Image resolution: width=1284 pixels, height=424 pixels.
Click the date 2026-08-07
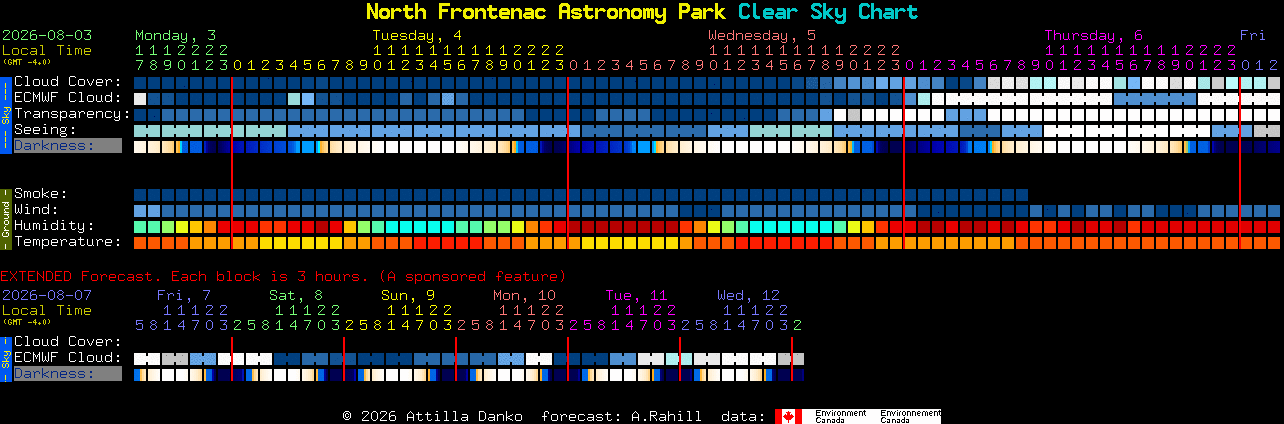(47, 295)
